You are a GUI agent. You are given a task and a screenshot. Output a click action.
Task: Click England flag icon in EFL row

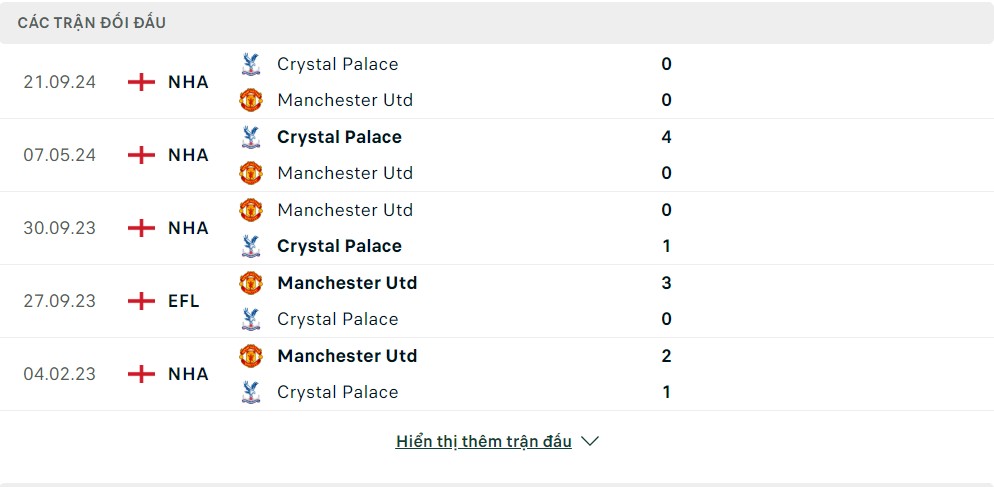141,301
